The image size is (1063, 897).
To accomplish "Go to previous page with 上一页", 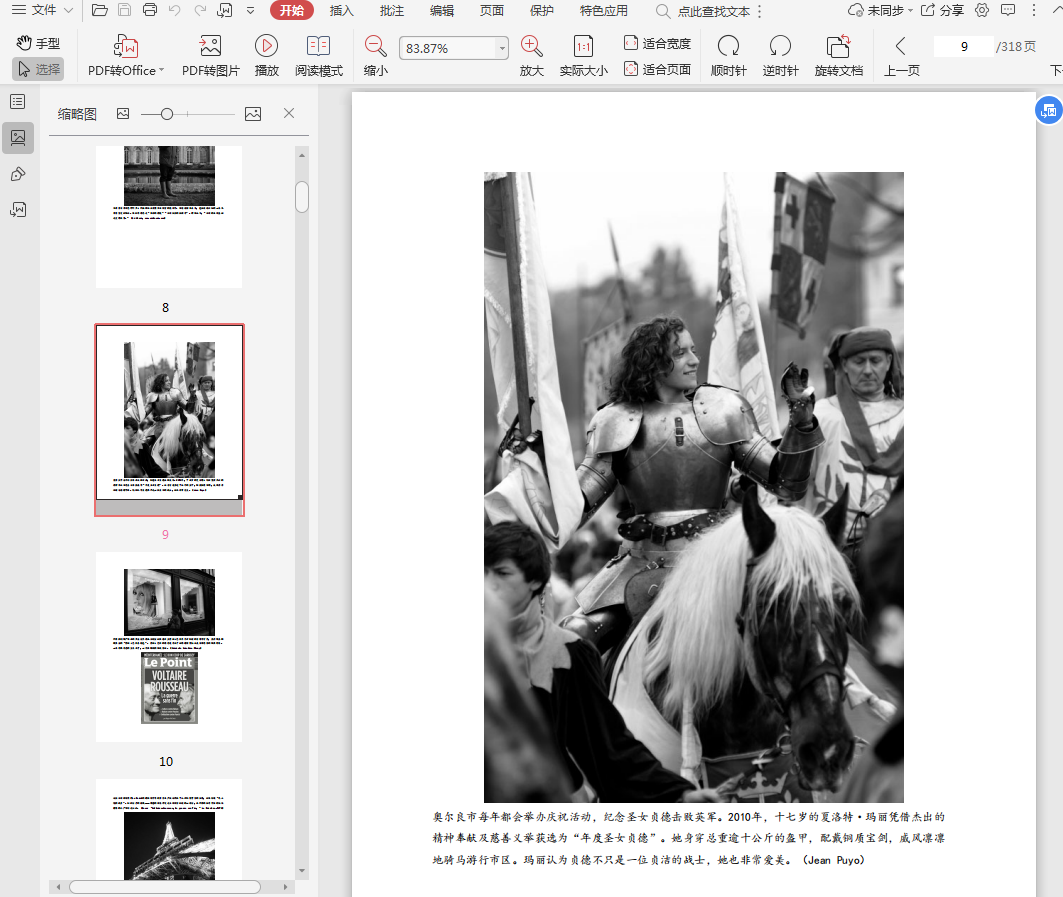I will point(901,47).
